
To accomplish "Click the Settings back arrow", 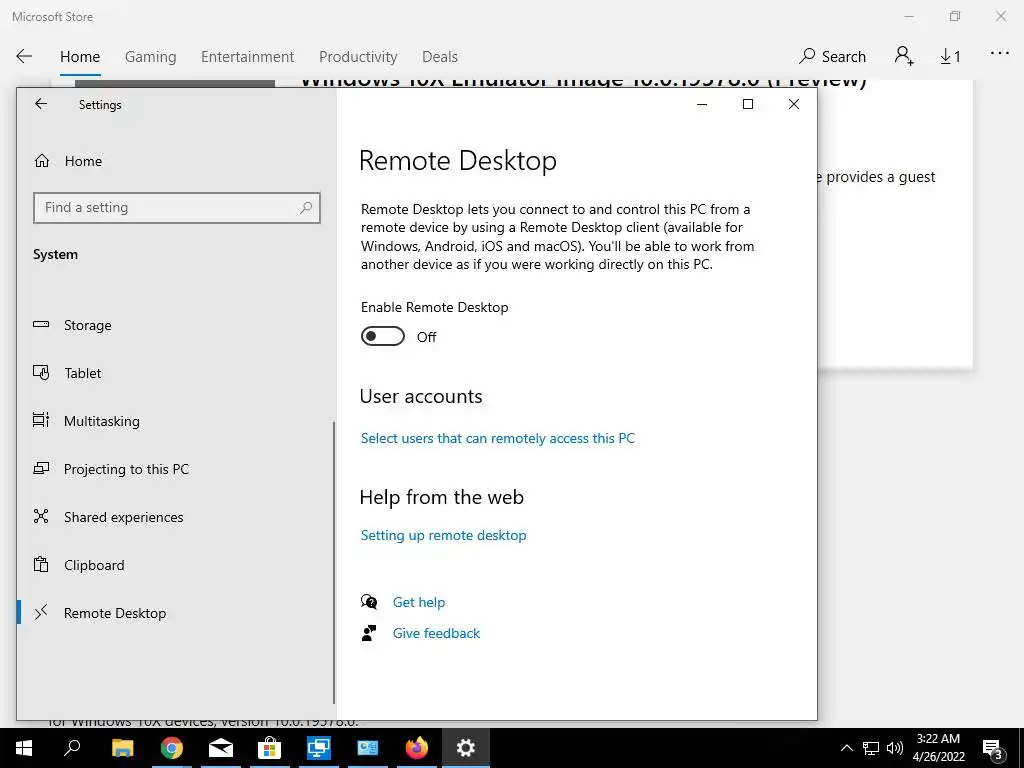I will (x=41, y=104).
